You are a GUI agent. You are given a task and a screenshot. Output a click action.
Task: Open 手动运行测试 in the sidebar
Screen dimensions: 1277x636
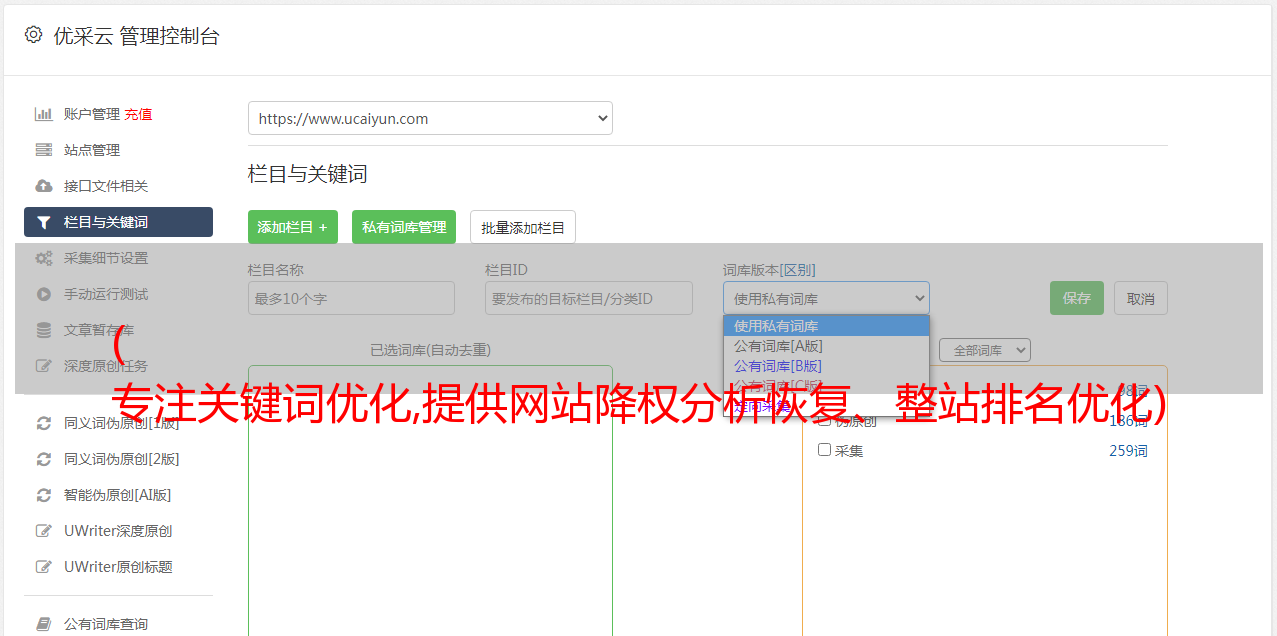click(106, 294)
